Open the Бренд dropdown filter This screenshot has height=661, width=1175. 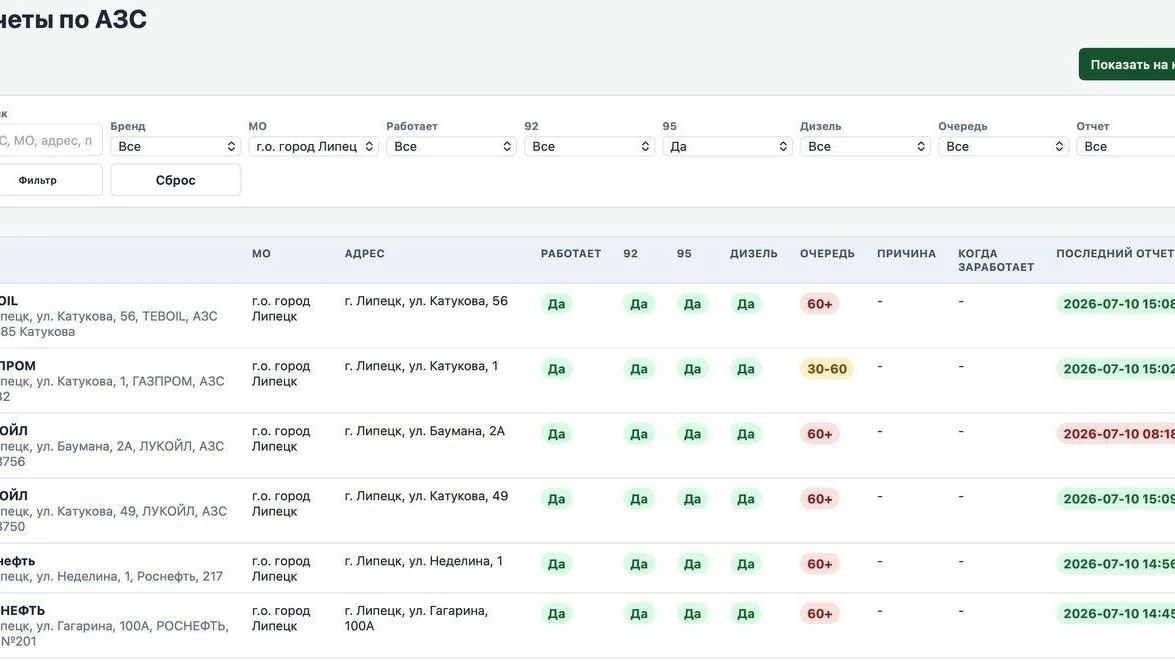[175, 146]
